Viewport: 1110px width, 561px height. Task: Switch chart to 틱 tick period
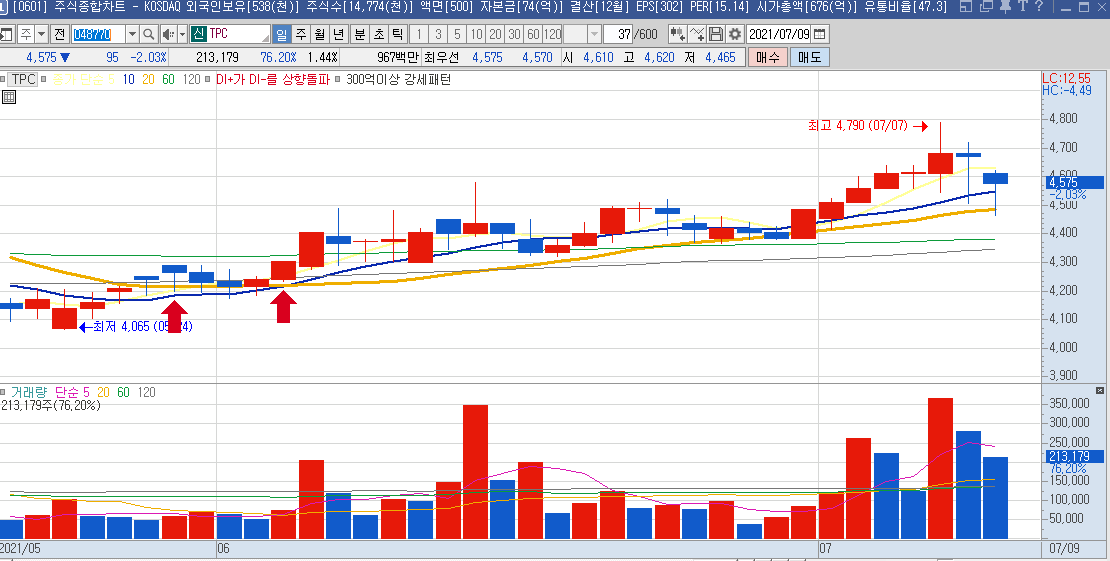398,34
